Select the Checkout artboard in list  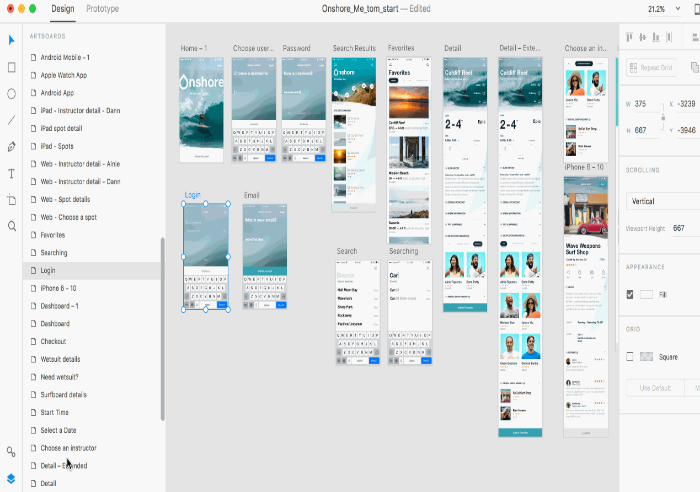pos(55,342)
